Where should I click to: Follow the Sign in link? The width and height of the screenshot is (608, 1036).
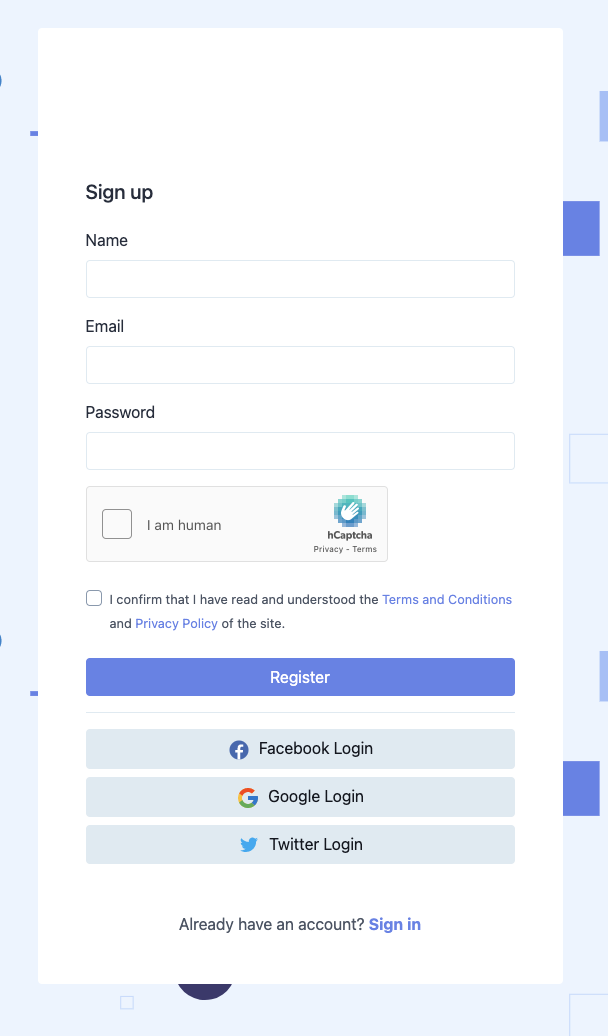395,924
